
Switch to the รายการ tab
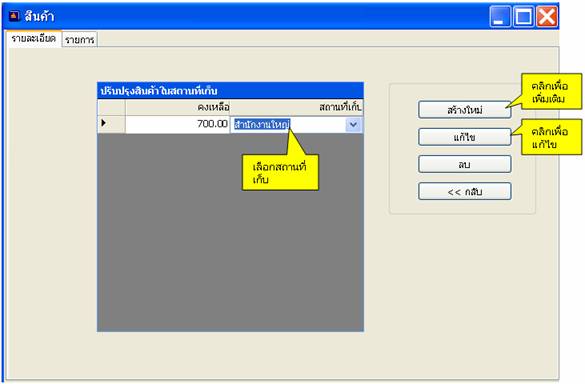point(79,40)
